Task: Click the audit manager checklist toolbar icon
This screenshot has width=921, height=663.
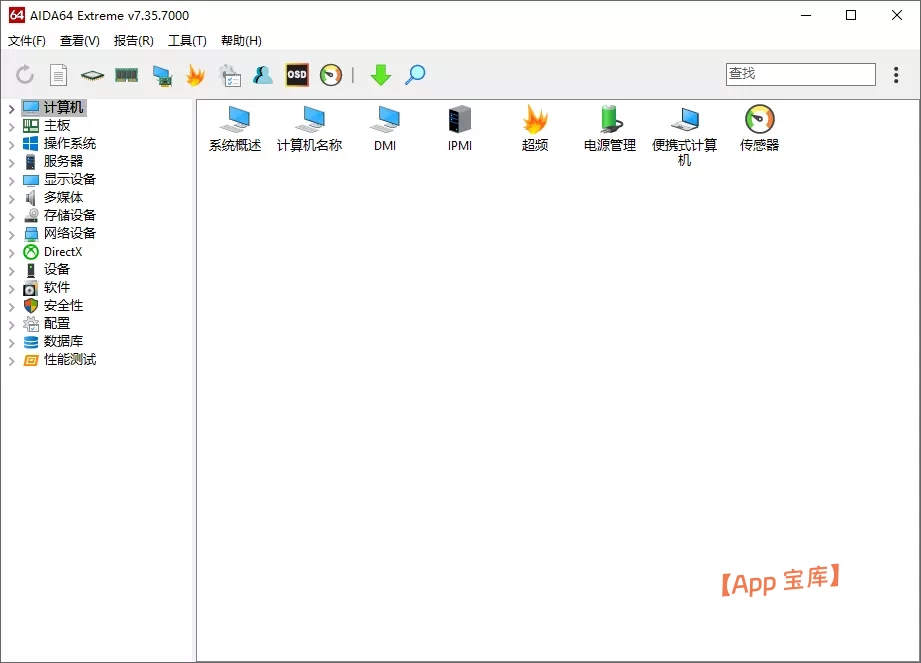Action: tap(229, 76)
